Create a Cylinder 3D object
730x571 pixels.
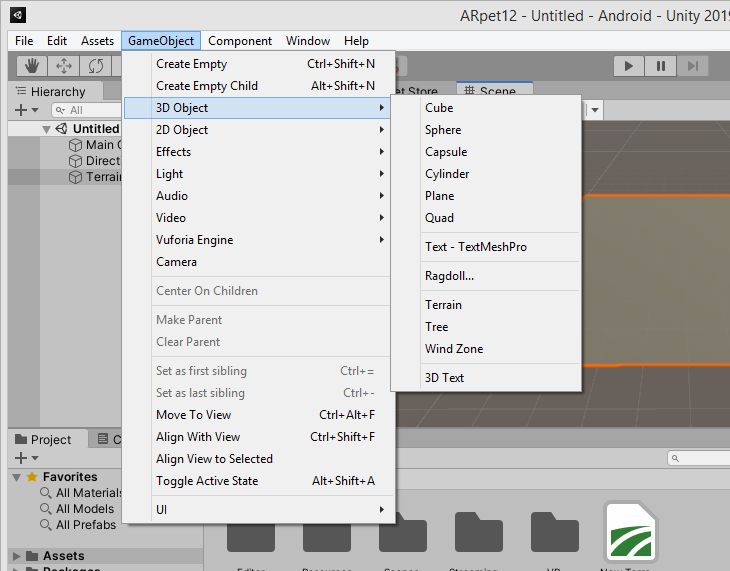(x=486, y=174)
